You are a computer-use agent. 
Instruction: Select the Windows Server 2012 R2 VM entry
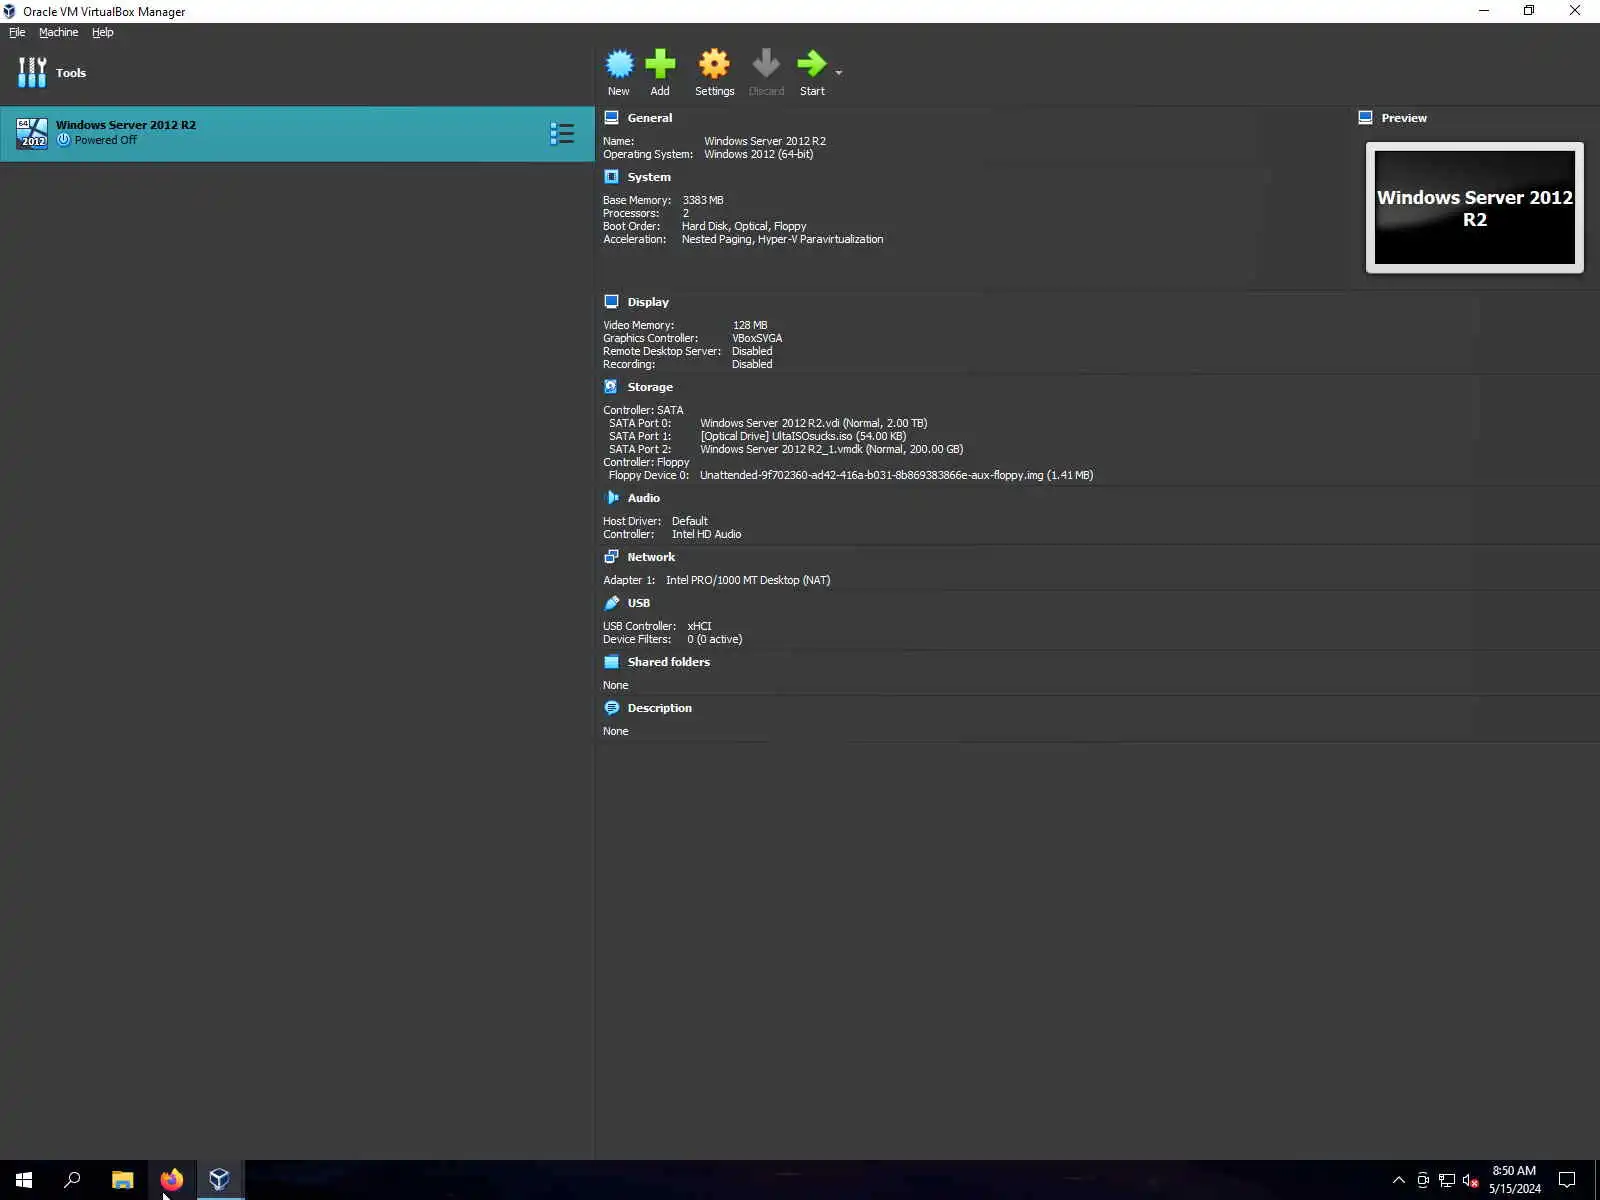[297, 134]
